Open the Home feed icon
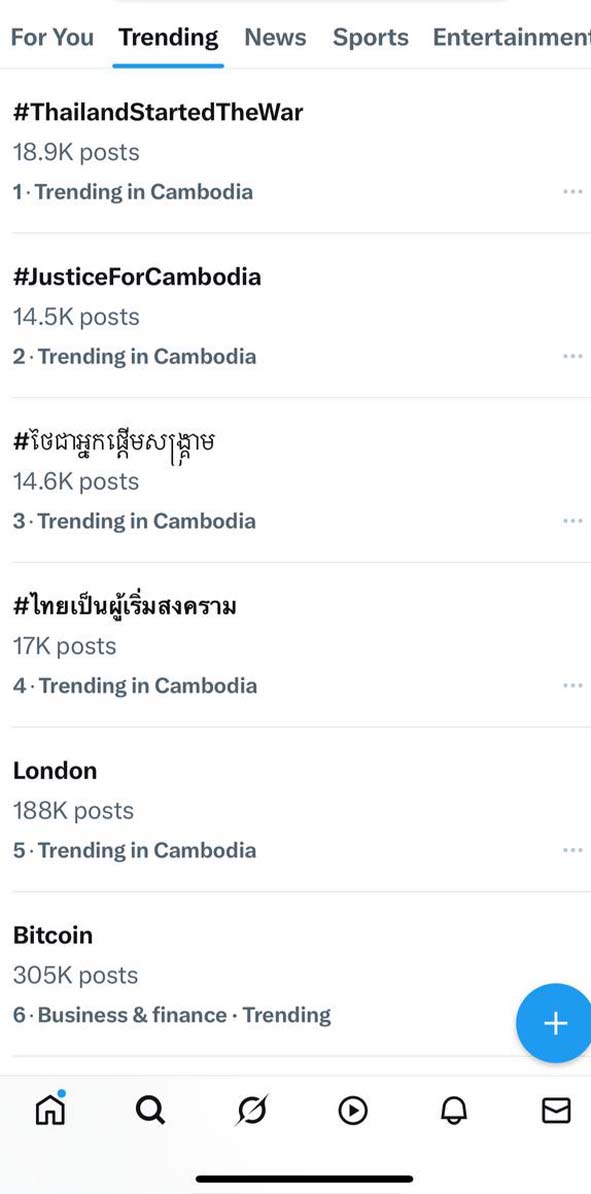This screenshot has width=591, height=1194. tap(50, 1109)
